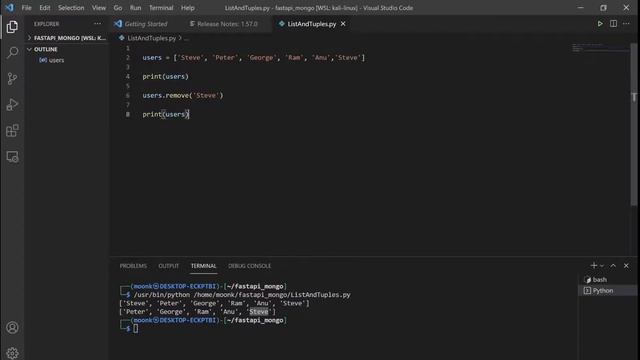Image resolution: width=640 pixels, height=360 pixels.
Task: Click line number 2 in the gutter
Action: [x=128, y=58]
